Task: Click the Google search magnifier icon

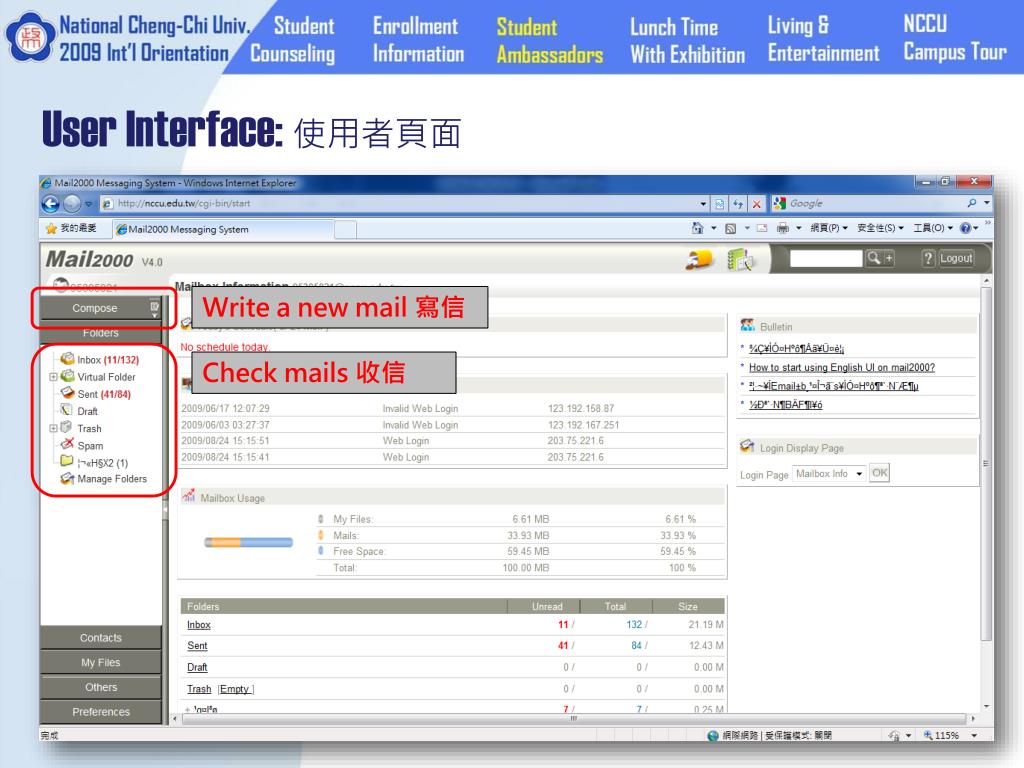Action: click(x=972, y=204)
